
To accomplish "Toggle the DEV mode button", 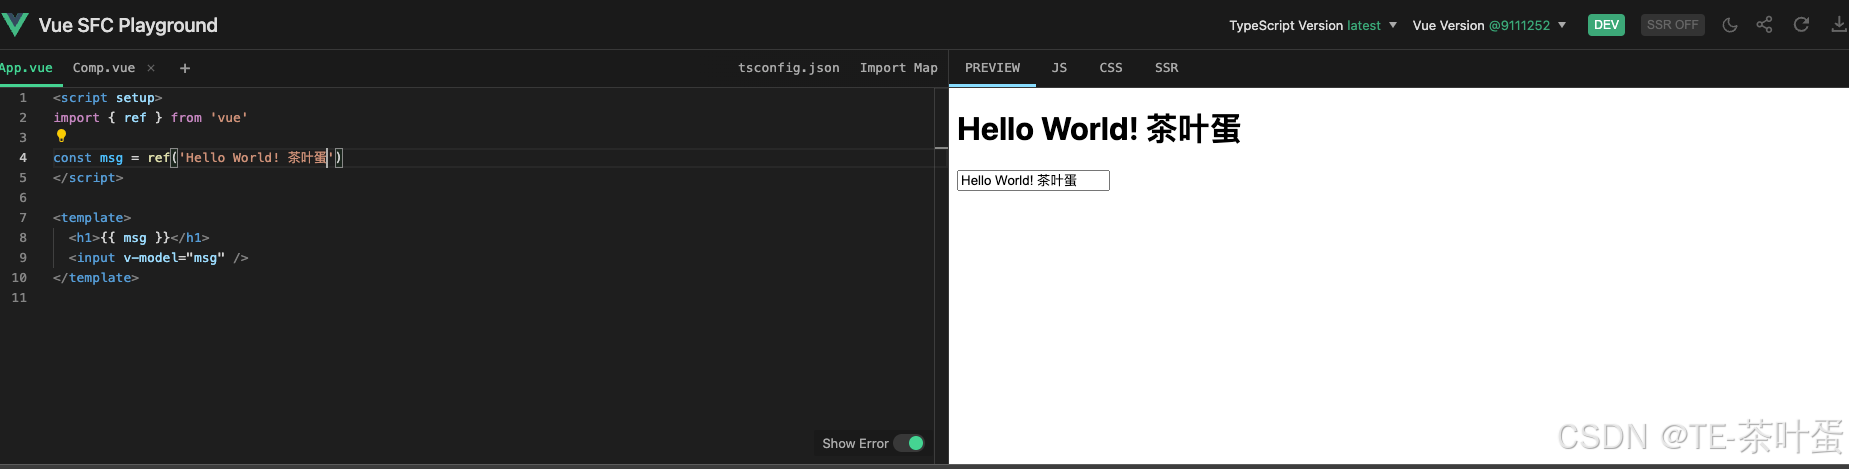I will [x=1606, y=25].
